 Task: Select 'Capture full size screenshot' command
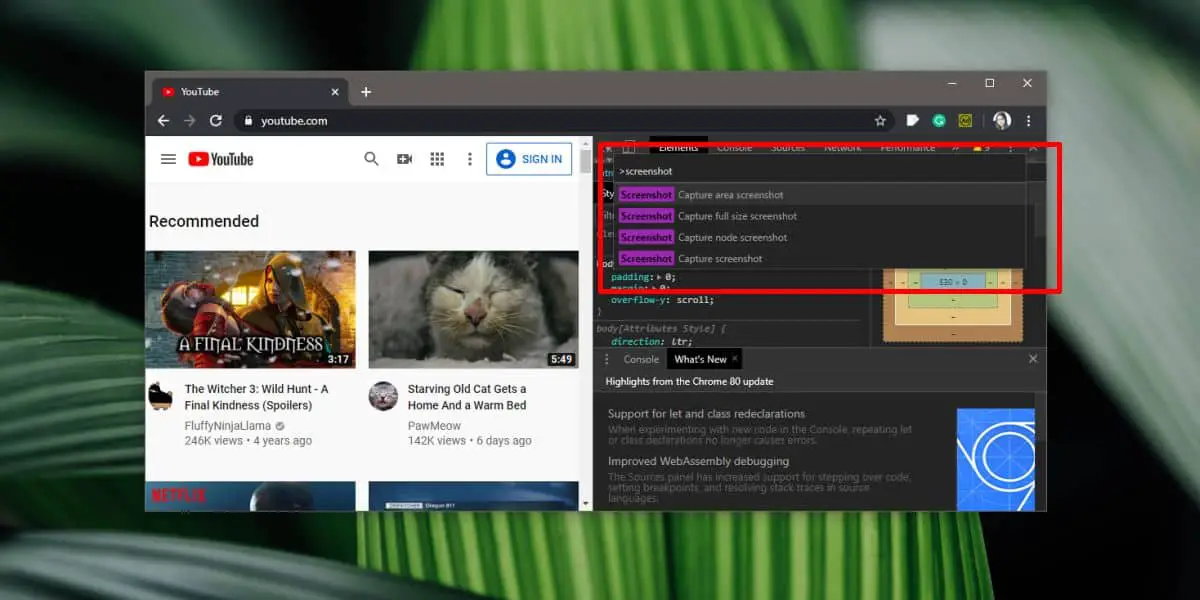pos(819,216)
